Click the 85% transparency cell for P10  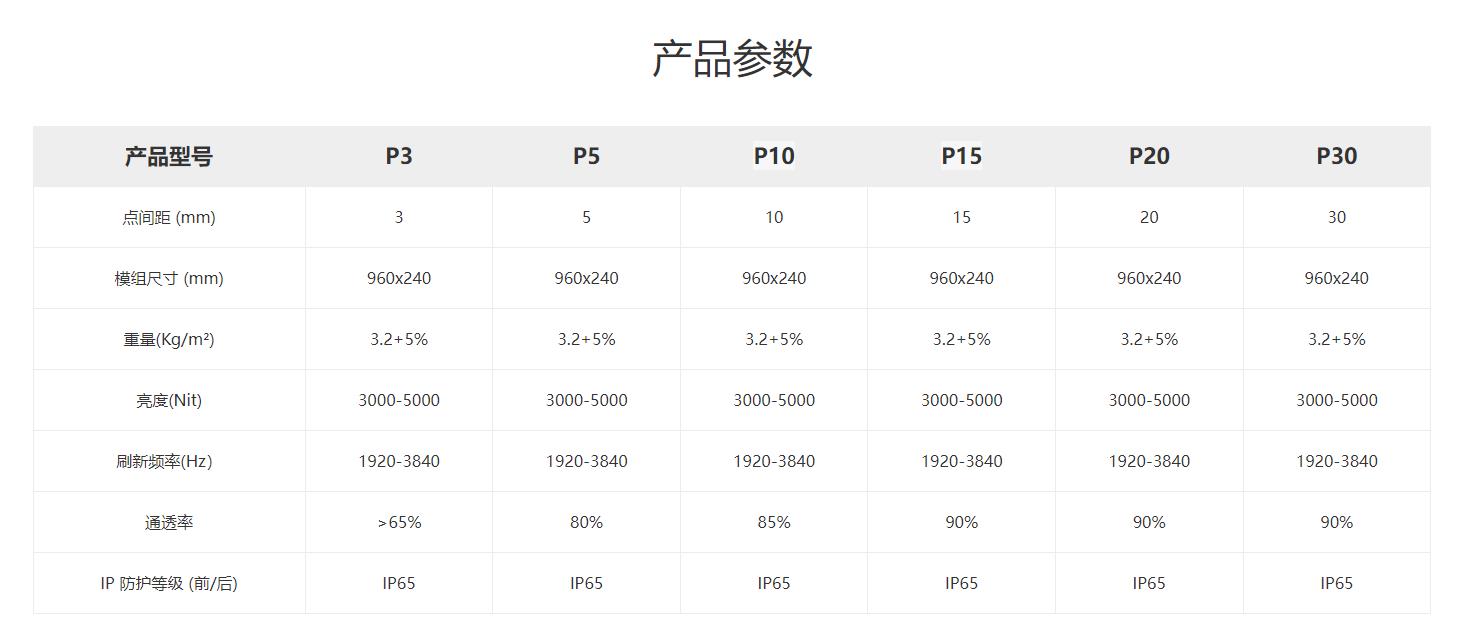pyautogui.click(x=774, y=522)
